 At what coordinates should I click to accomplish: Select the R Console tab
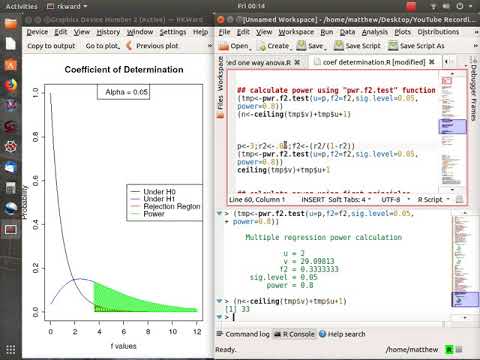pyautogui.click(x=294, y=334)
